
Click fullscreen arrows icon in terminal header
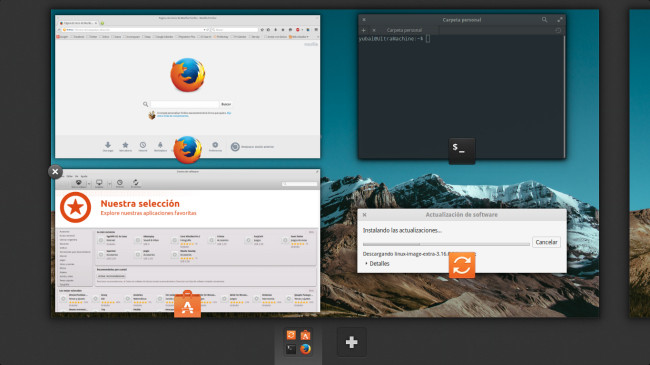tap(560, 19)
